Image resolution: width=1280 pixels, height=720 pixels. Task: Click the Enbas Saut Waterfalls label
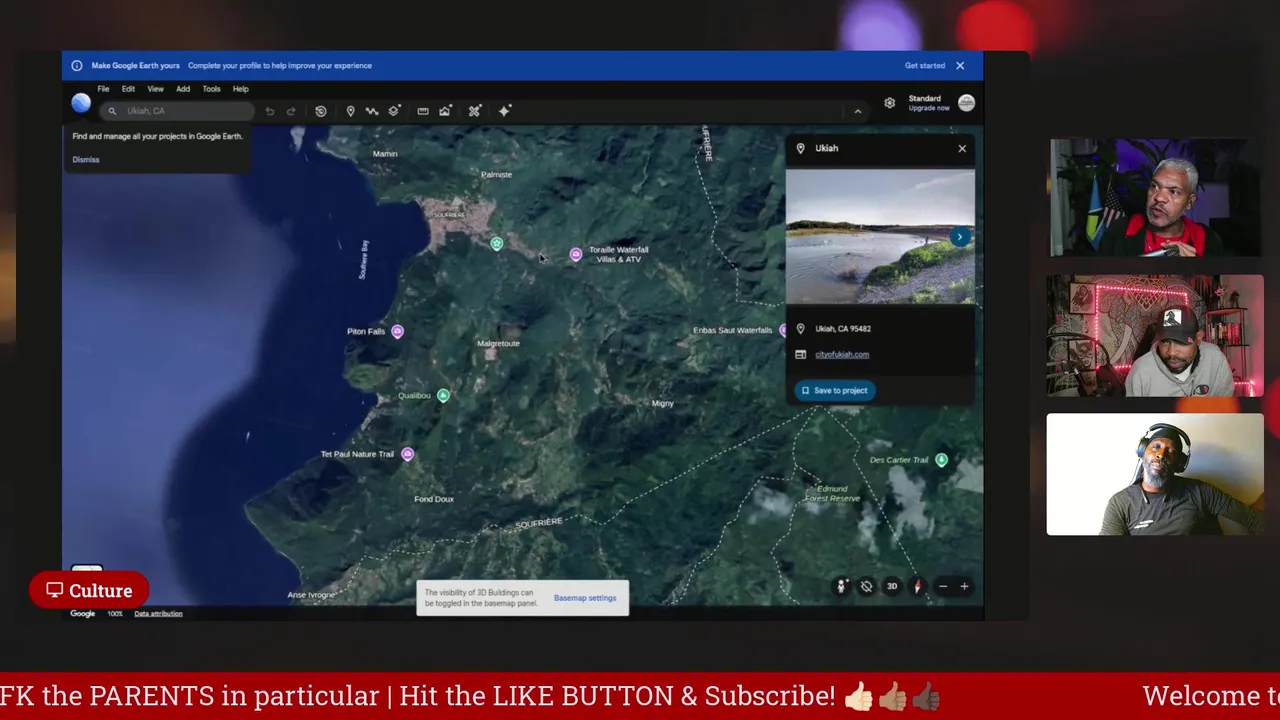(x=732, y=331)
